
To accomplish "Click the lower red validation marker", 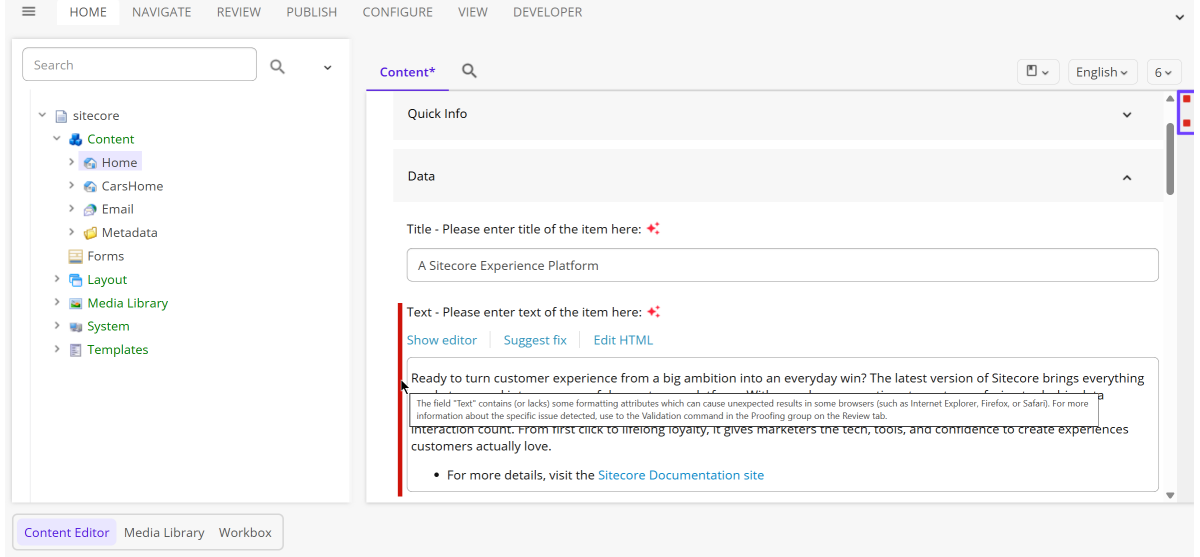I will pyautogui.click(x=1187, y=123).
